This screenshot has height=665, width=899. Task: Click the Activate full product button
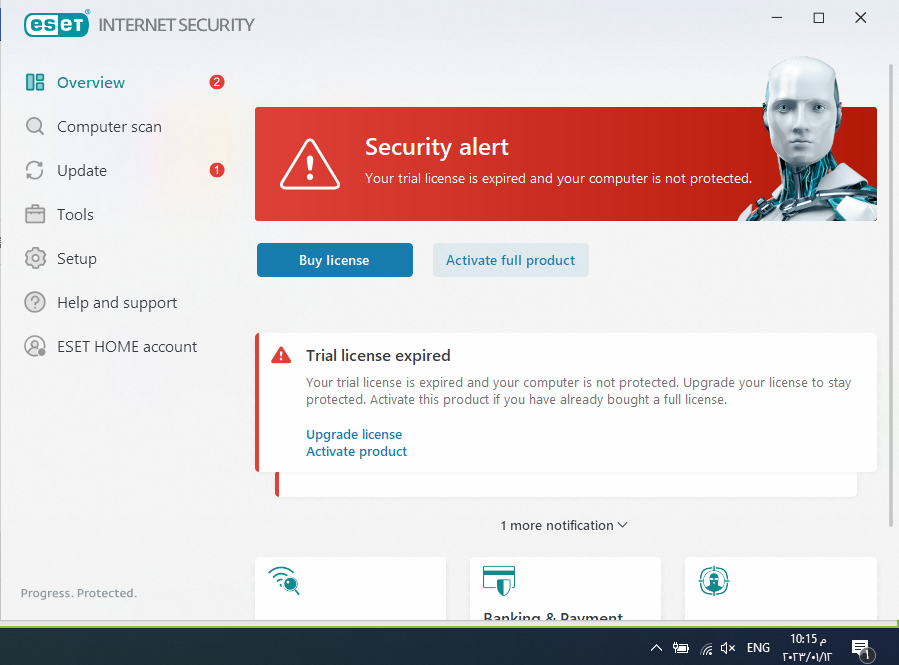click(x=510, y=260)
